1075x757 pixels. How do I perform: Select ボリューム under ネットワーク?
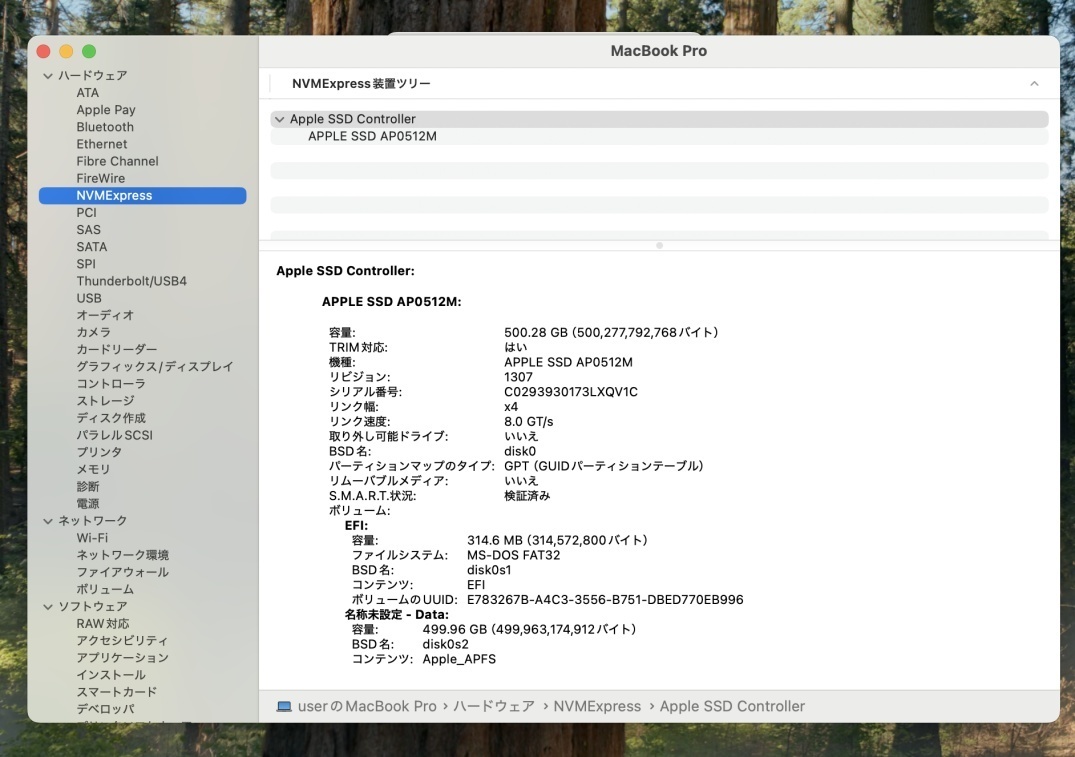[x=105, y=590]
